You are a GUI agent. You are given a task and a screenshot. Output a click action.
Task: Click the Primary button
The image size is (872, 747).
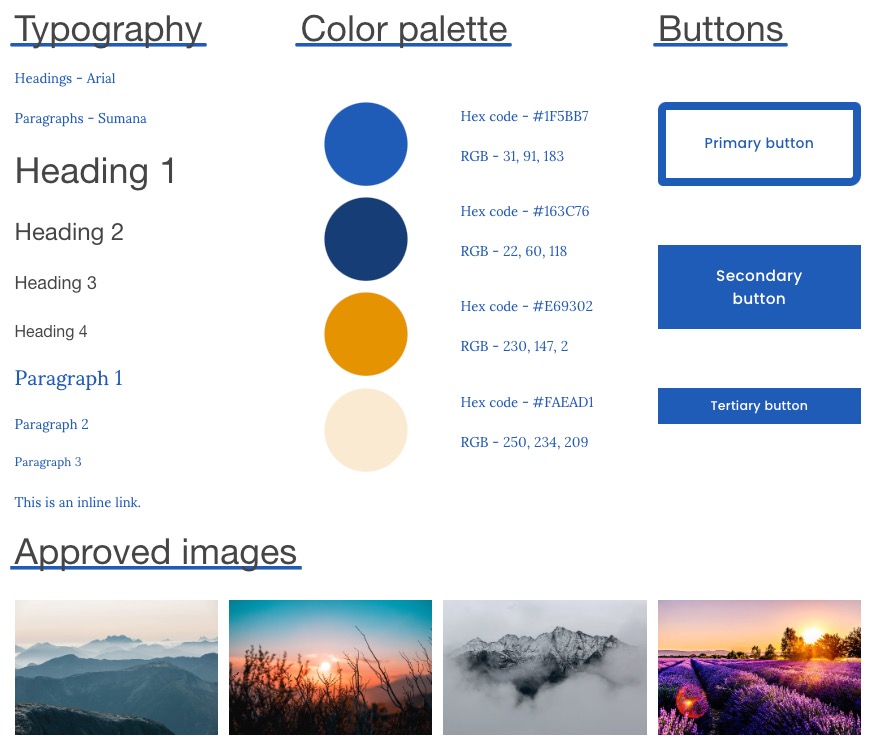[759, 144]
